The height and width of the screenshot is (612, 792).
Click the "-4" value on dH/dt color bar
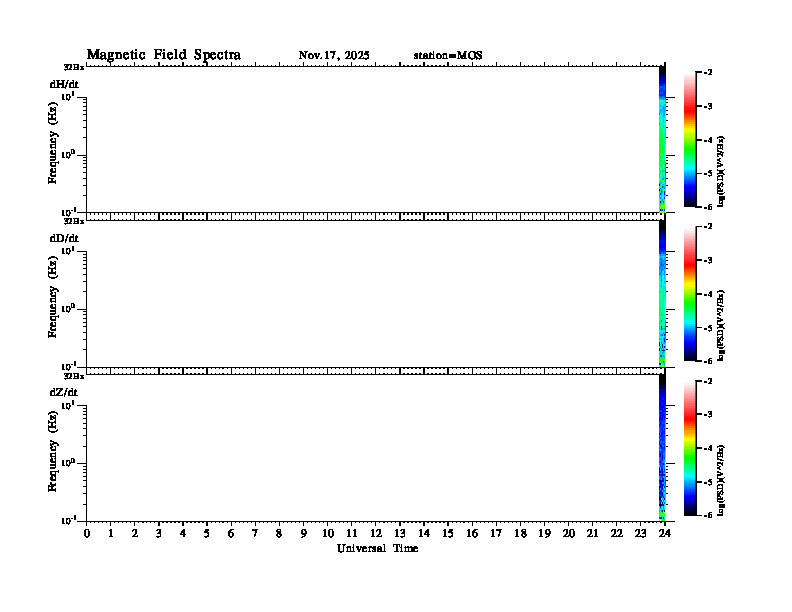(x=708, y=140)
